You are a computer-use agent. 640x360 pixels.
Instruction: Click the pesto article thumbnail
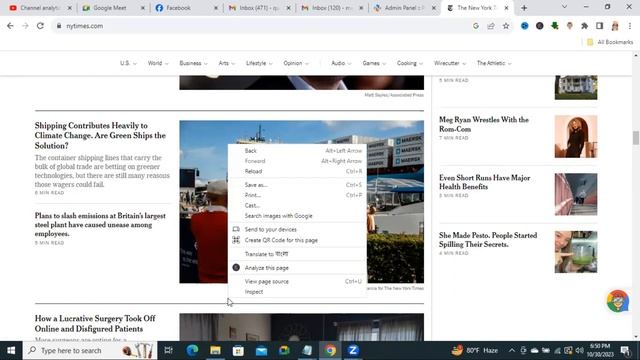pyautogui.click(x=576, y=252)
